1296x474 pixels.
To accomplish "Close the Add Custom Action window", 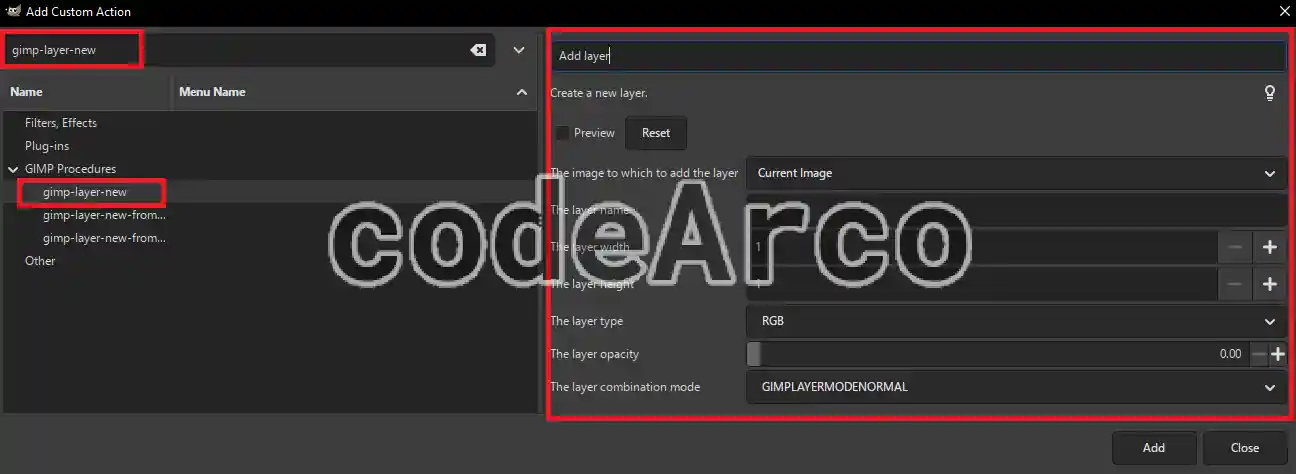I will [x=1284, y=12].
